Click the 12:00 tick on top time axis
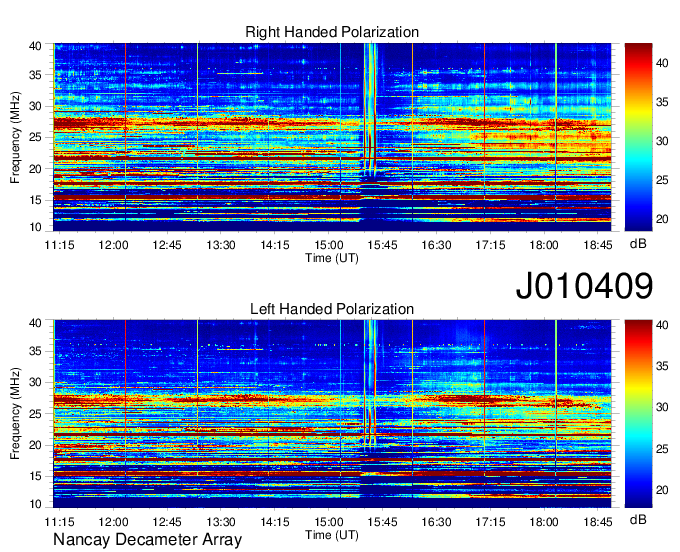The width and height of the screenshot is (680, 552). tap(113, 245)
